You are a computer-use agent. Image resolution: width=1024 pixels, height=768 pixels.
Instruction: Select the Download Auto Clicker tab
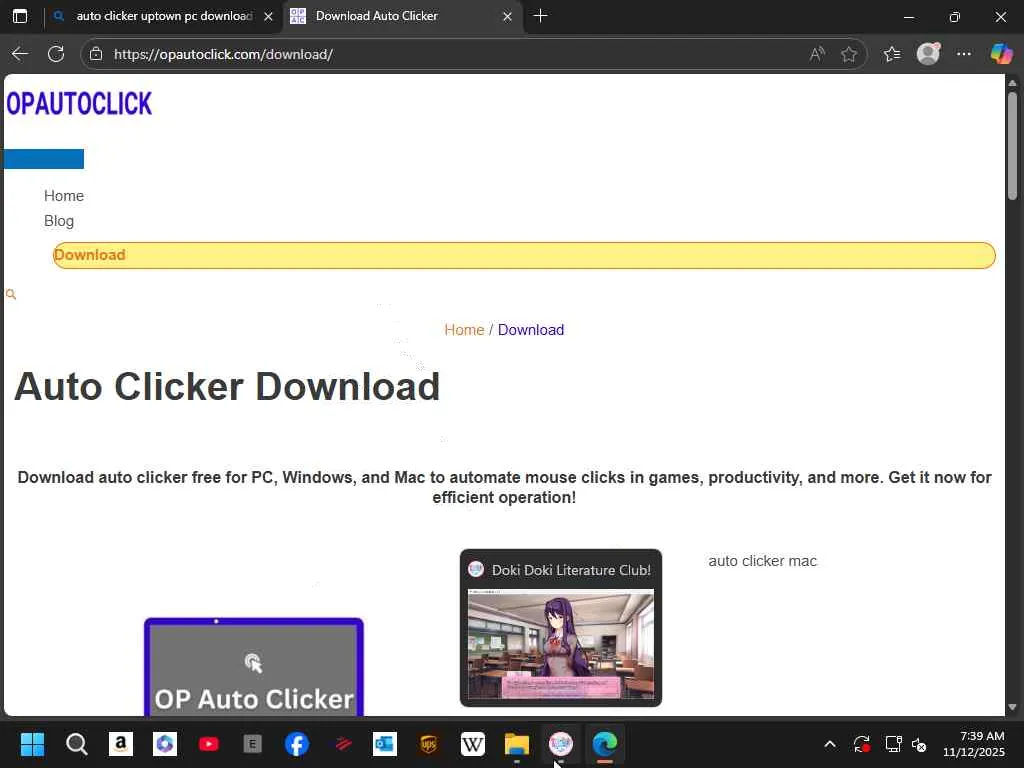(x=403, y=16)
